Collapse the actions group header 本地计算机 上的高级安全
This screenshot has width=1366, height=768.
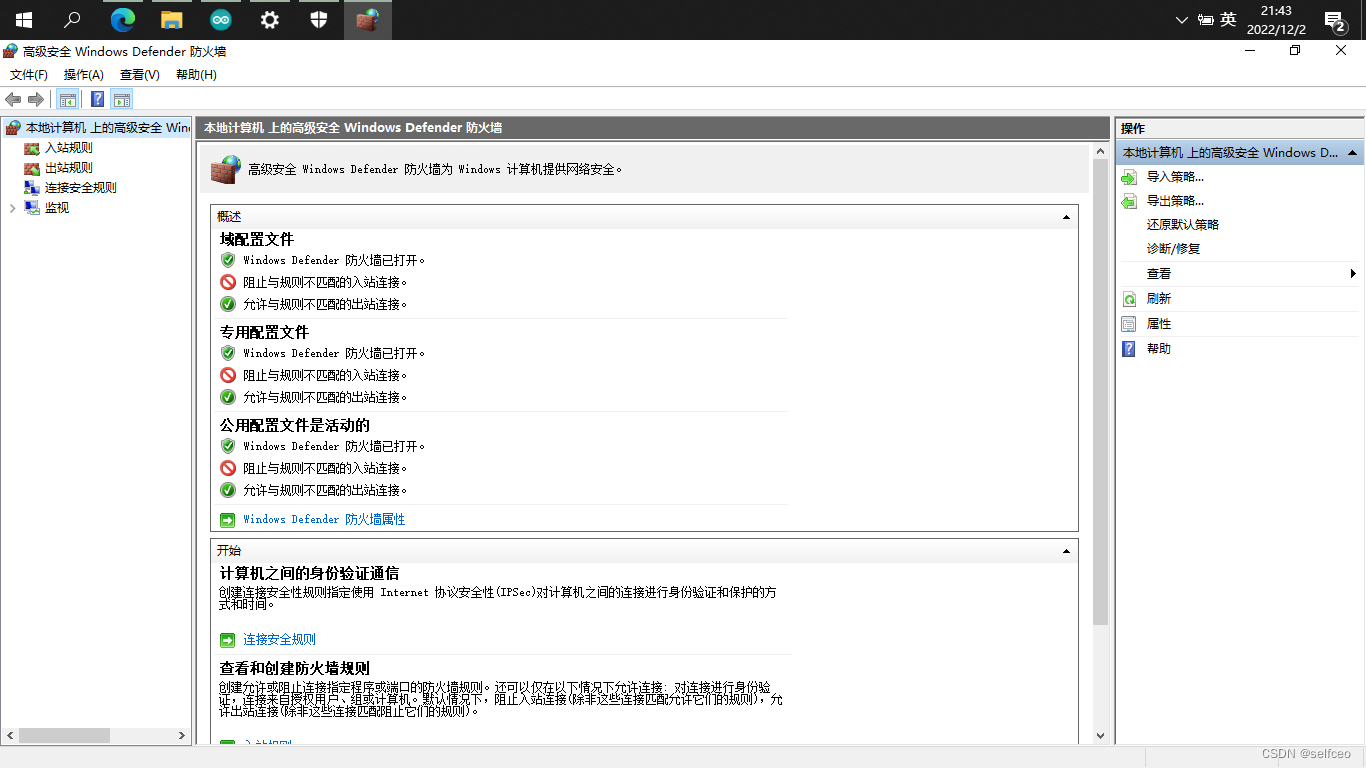click(x=1239, y=153)
